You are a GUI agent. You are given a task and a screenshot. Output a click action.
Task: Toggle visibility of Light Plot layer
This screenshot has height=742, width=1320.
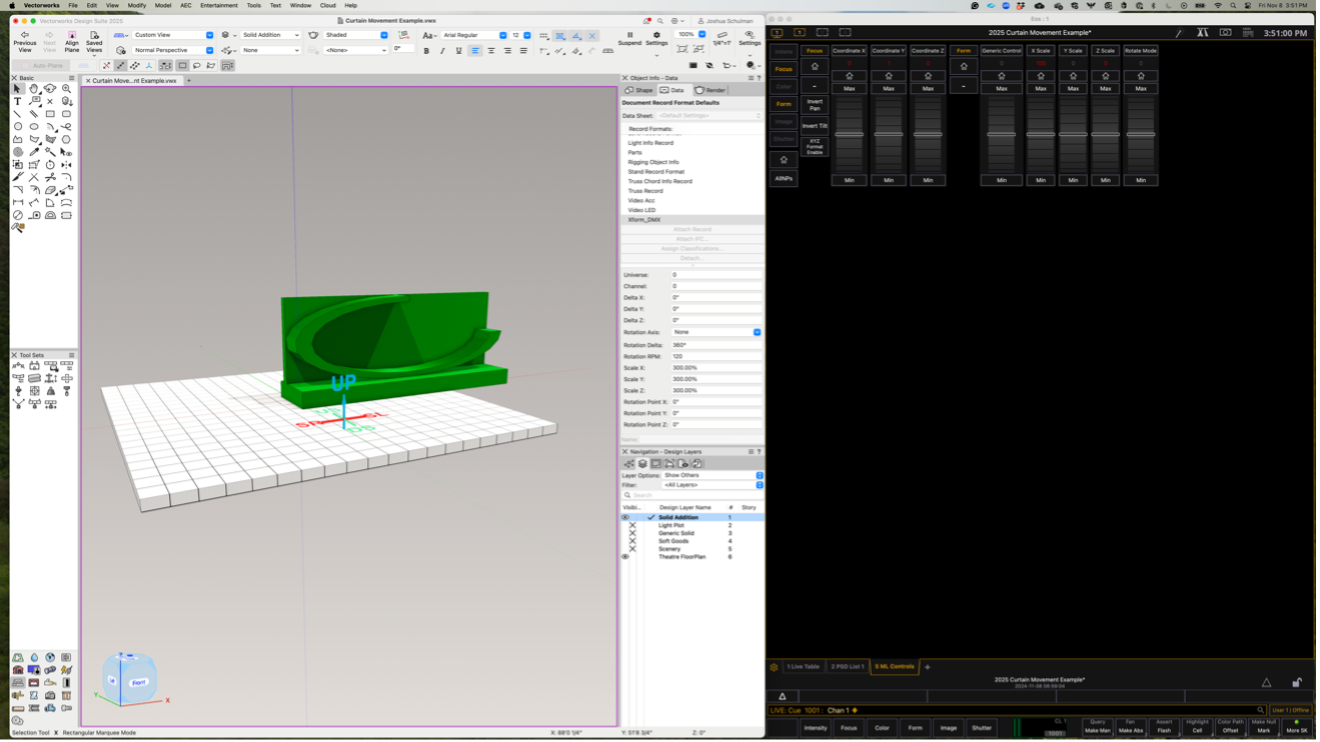tap(632, 525)
